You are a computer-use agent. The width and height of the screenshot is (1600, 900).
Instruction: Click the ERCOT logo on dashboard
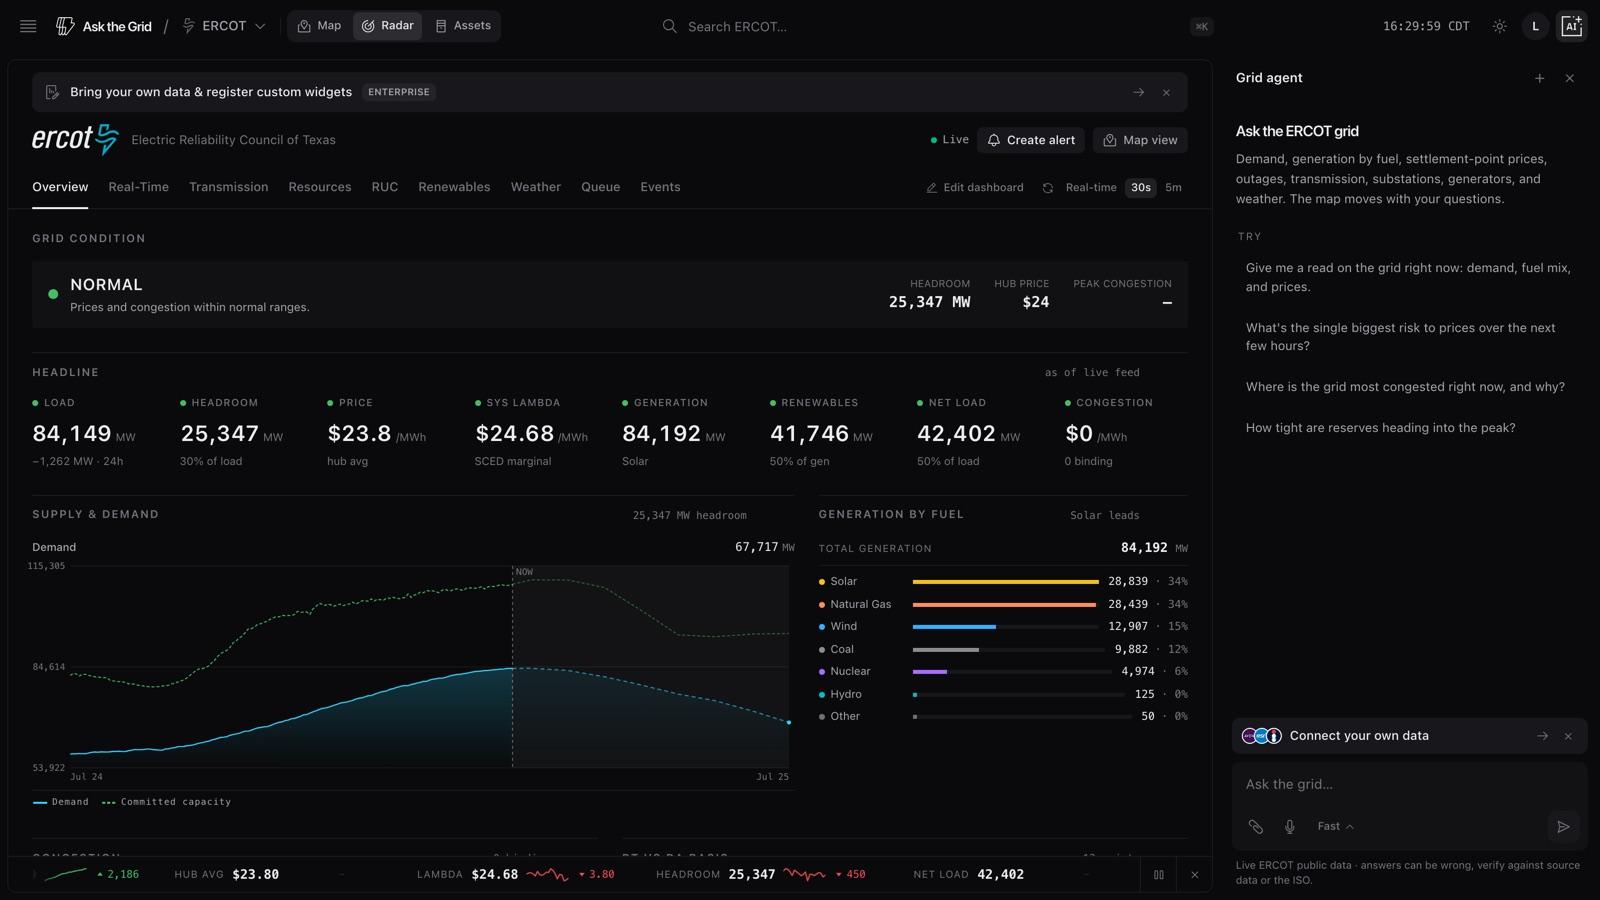75,139
